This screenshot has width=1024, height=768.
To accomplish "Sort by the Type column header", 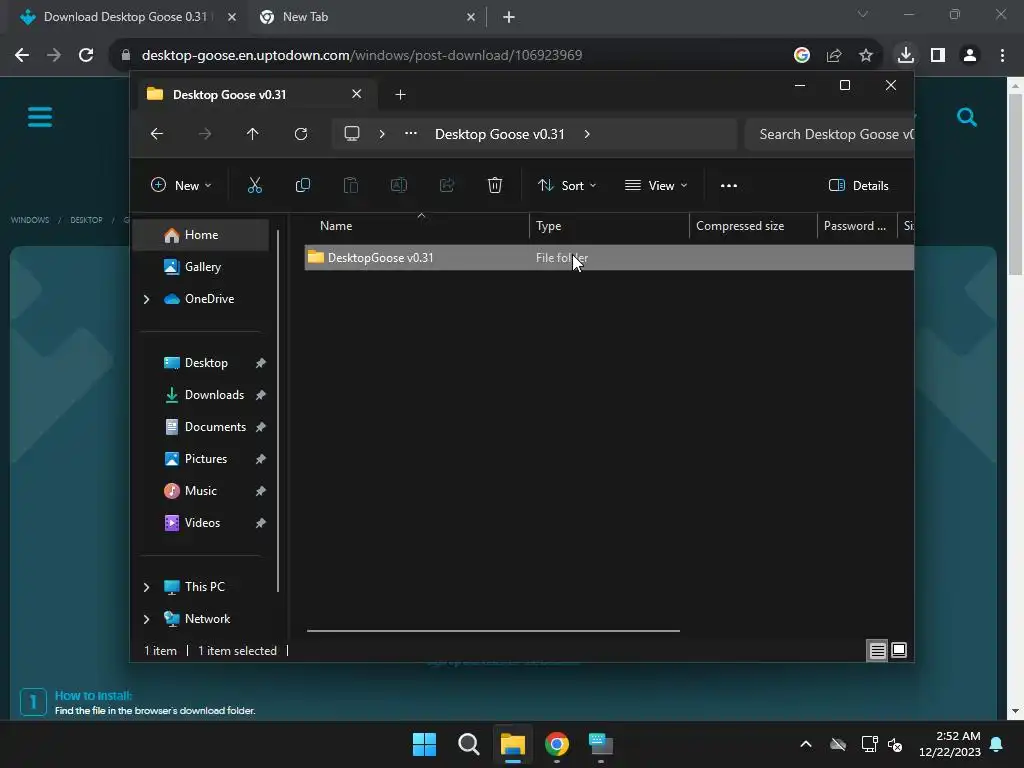I will 609,226.
